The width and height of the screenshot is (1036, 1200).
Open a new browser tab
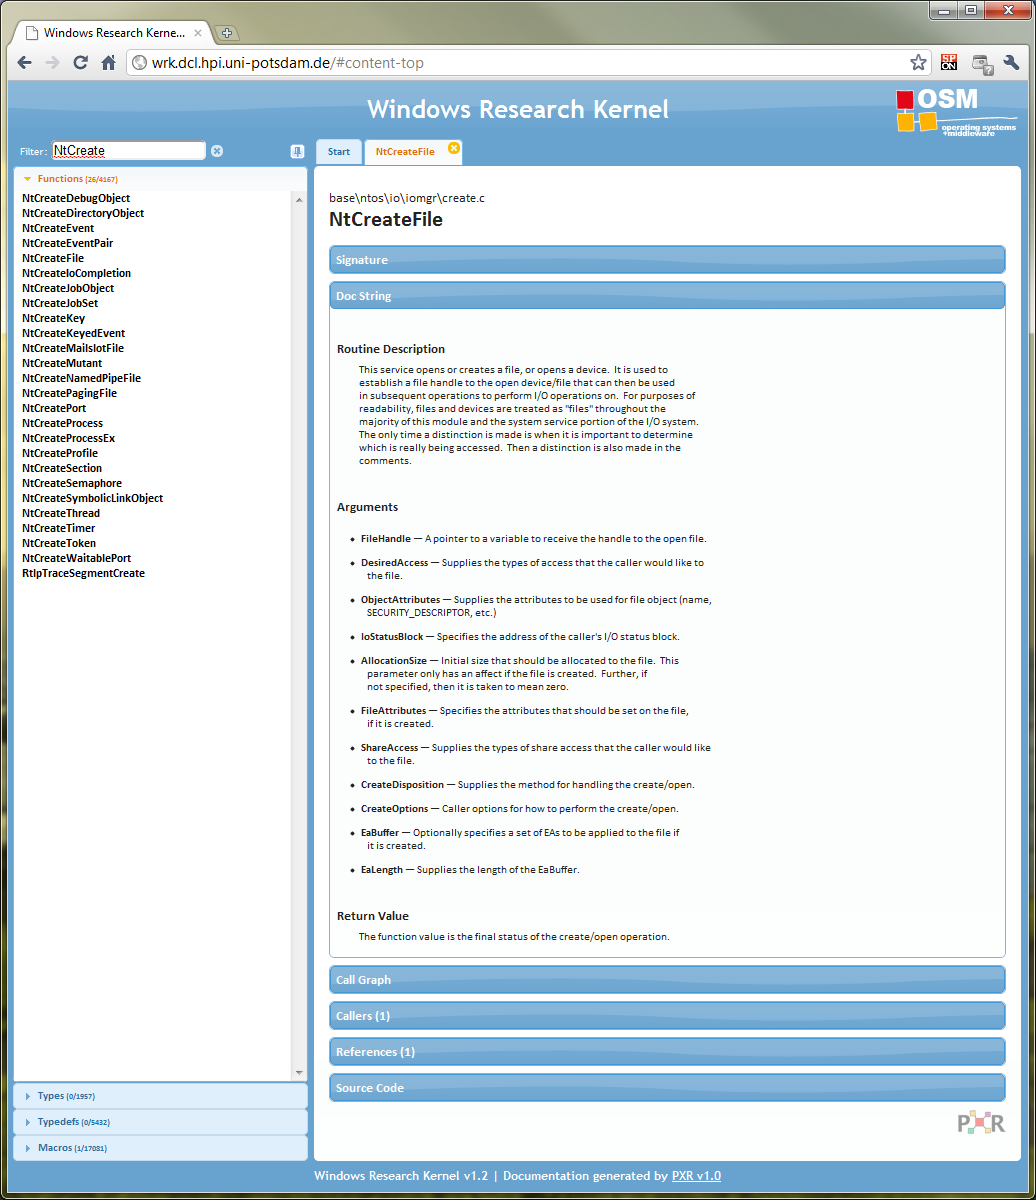pyautogui.click(x=227, y=33)
